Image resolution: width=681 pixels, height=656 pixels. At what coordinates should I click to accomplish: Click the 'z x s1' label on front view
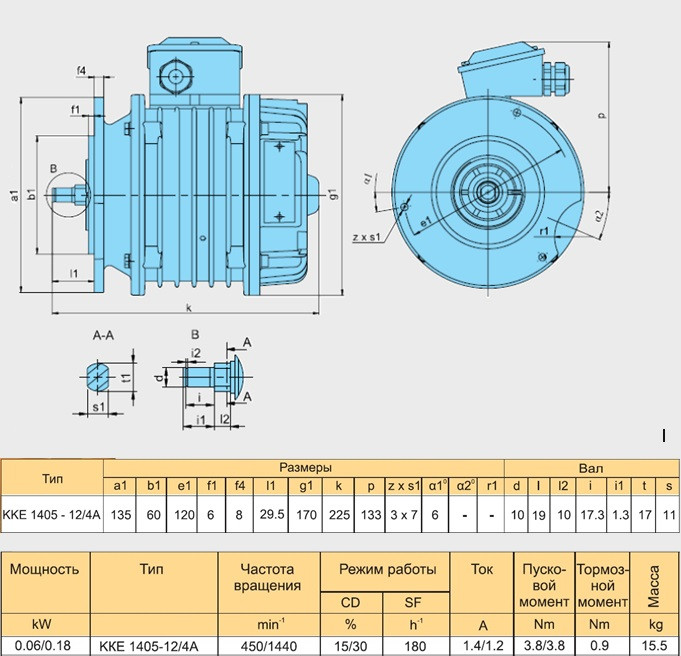(x=369, y=239)
